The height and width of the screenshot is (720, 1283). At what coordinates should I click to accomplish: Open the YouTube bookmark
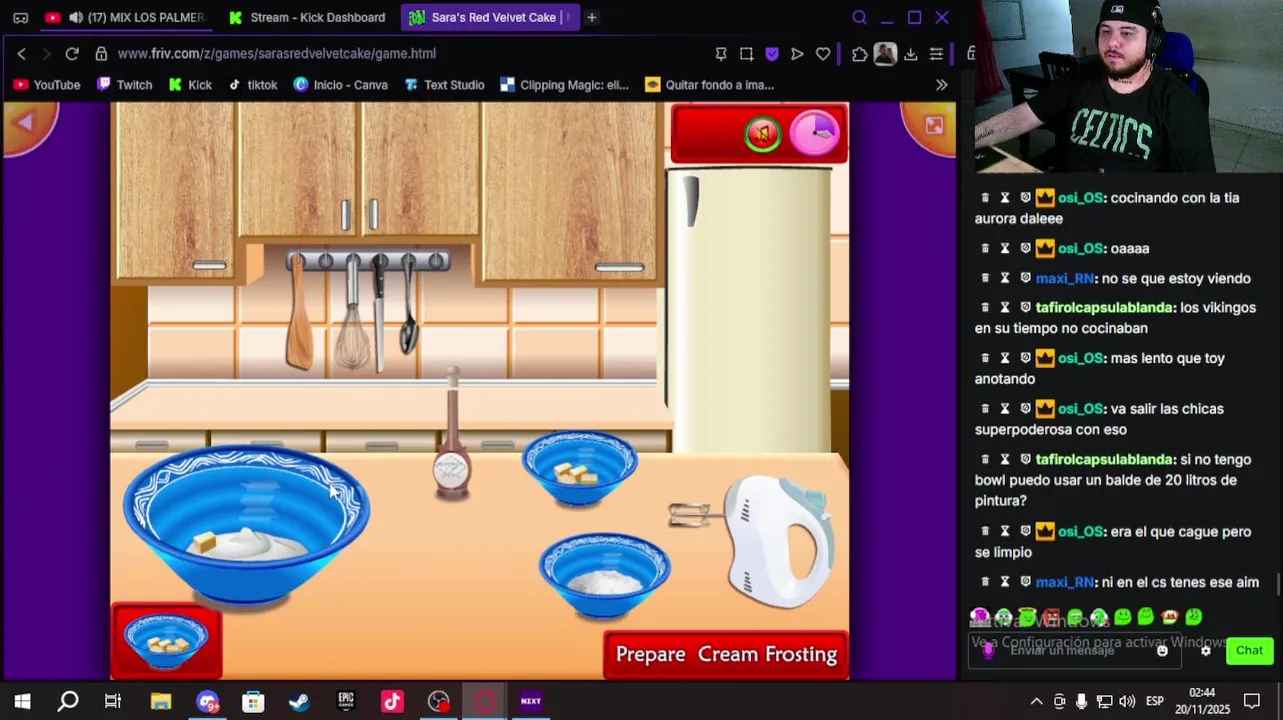tap(47, 85)
